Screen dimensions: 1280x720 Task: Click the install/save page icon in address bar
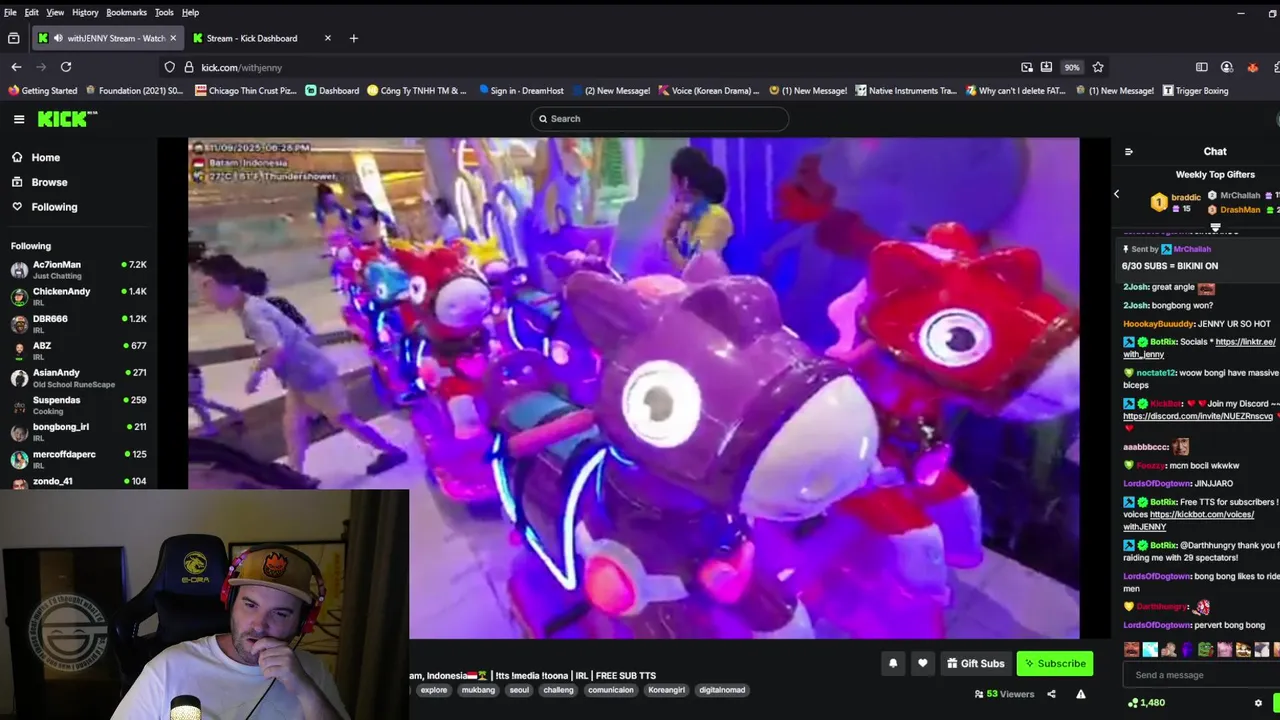pos(1046,67)
